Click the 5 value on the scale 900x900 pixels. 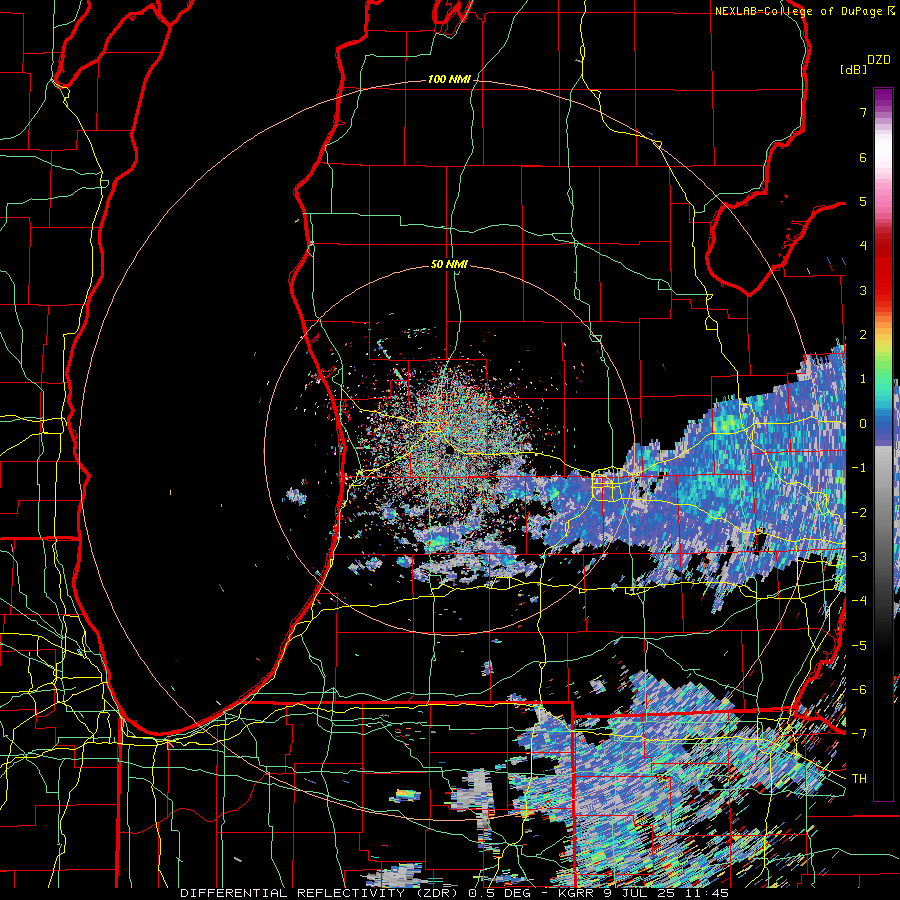pyautogui.click(x=863, y=201)
